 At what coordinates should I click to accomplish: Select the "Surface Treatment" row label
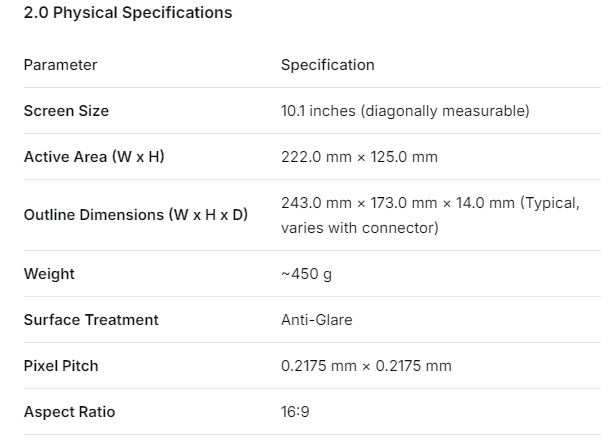click(x=91, y=320)
